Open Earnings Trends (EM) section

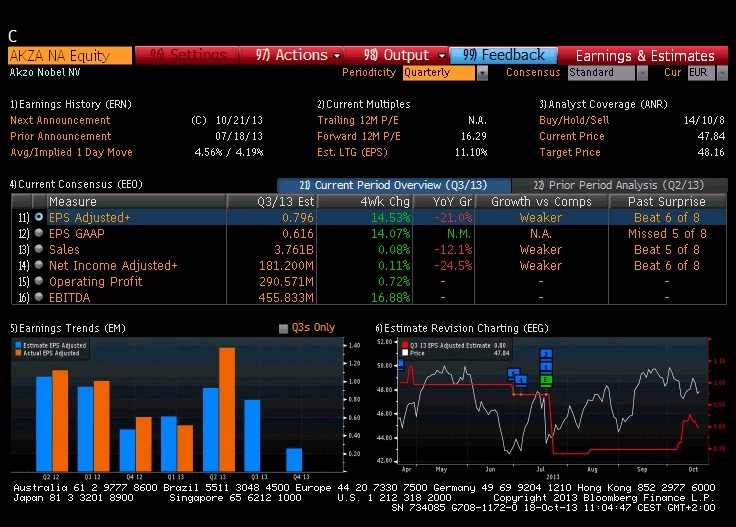click(68, 328)
